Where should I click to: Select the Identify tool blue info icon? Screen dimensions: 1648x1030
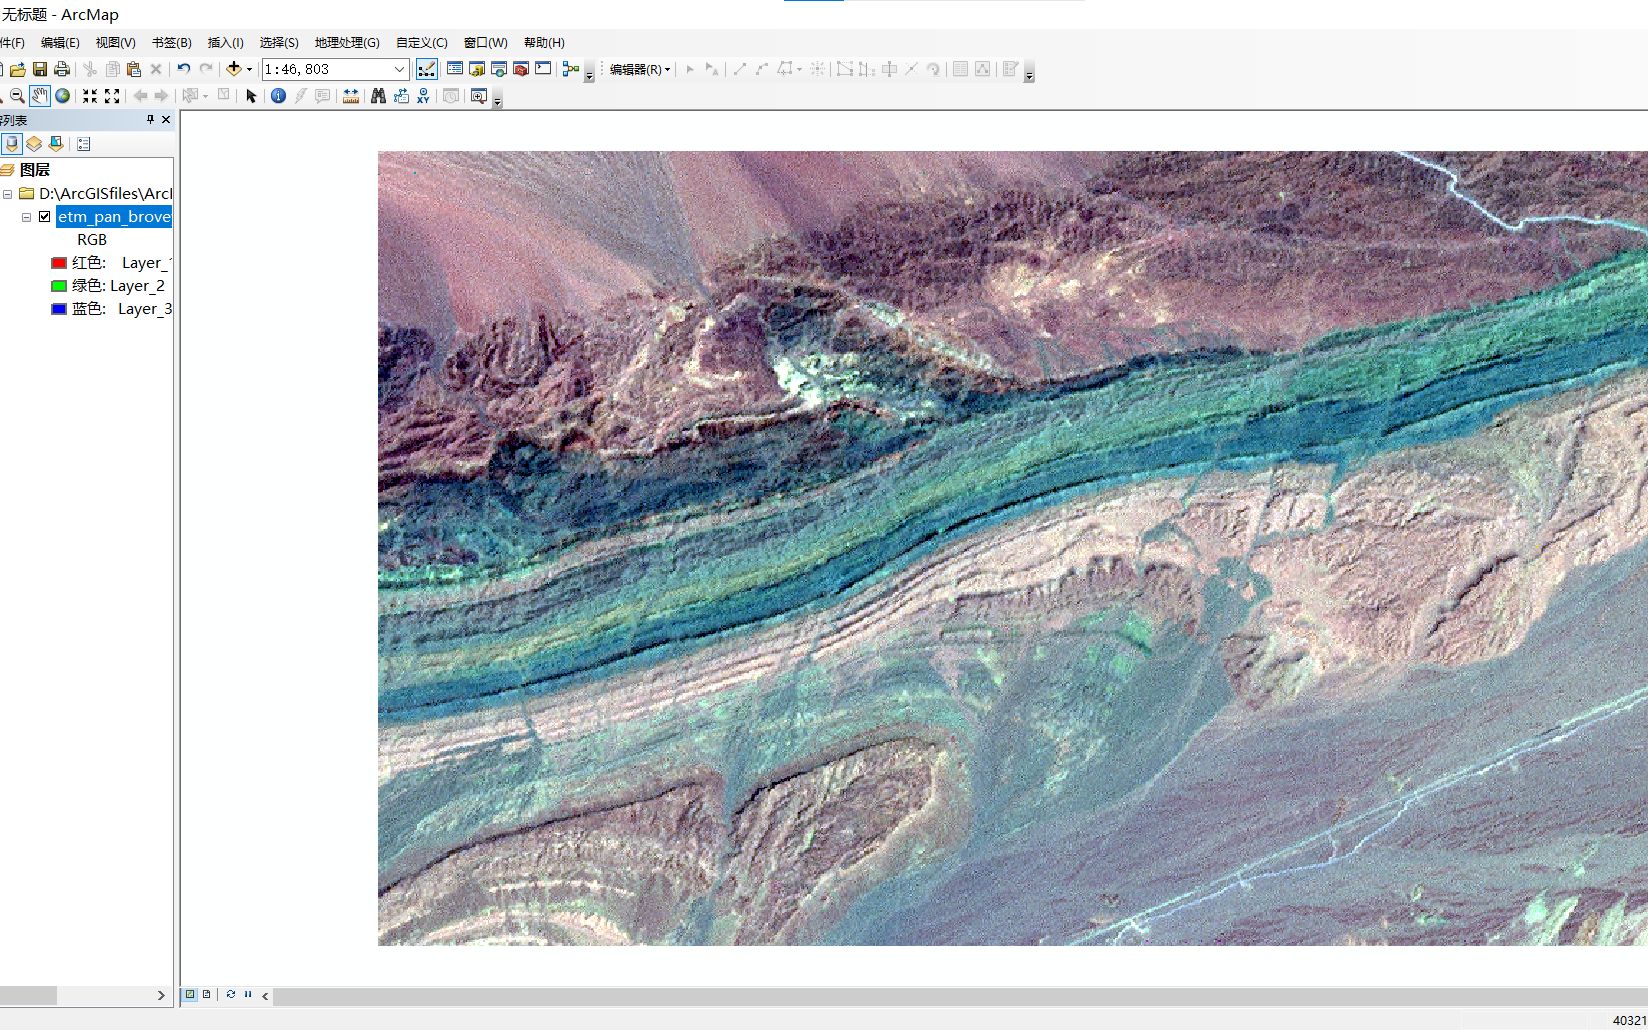(x=278, y=96)
